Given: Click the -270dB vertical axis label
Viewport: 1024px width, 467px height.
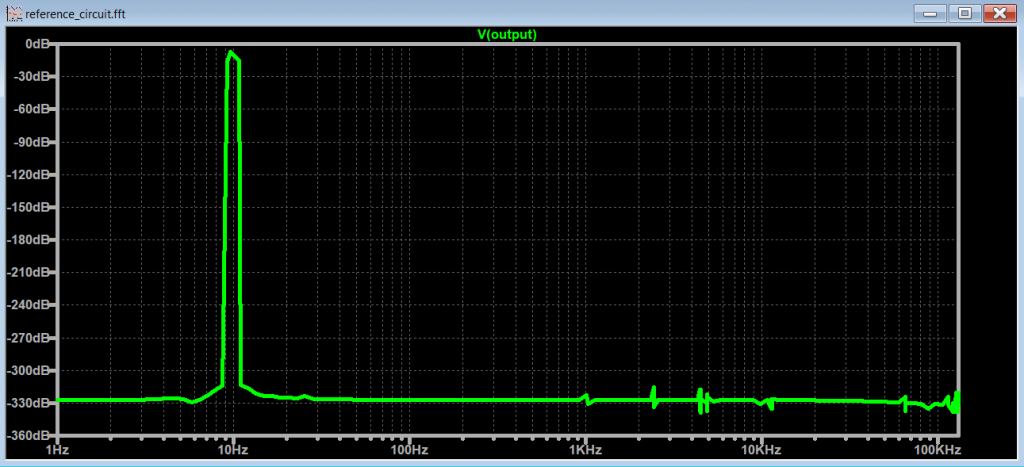Looking at the screenshot, I should click(x=30, y=338).
